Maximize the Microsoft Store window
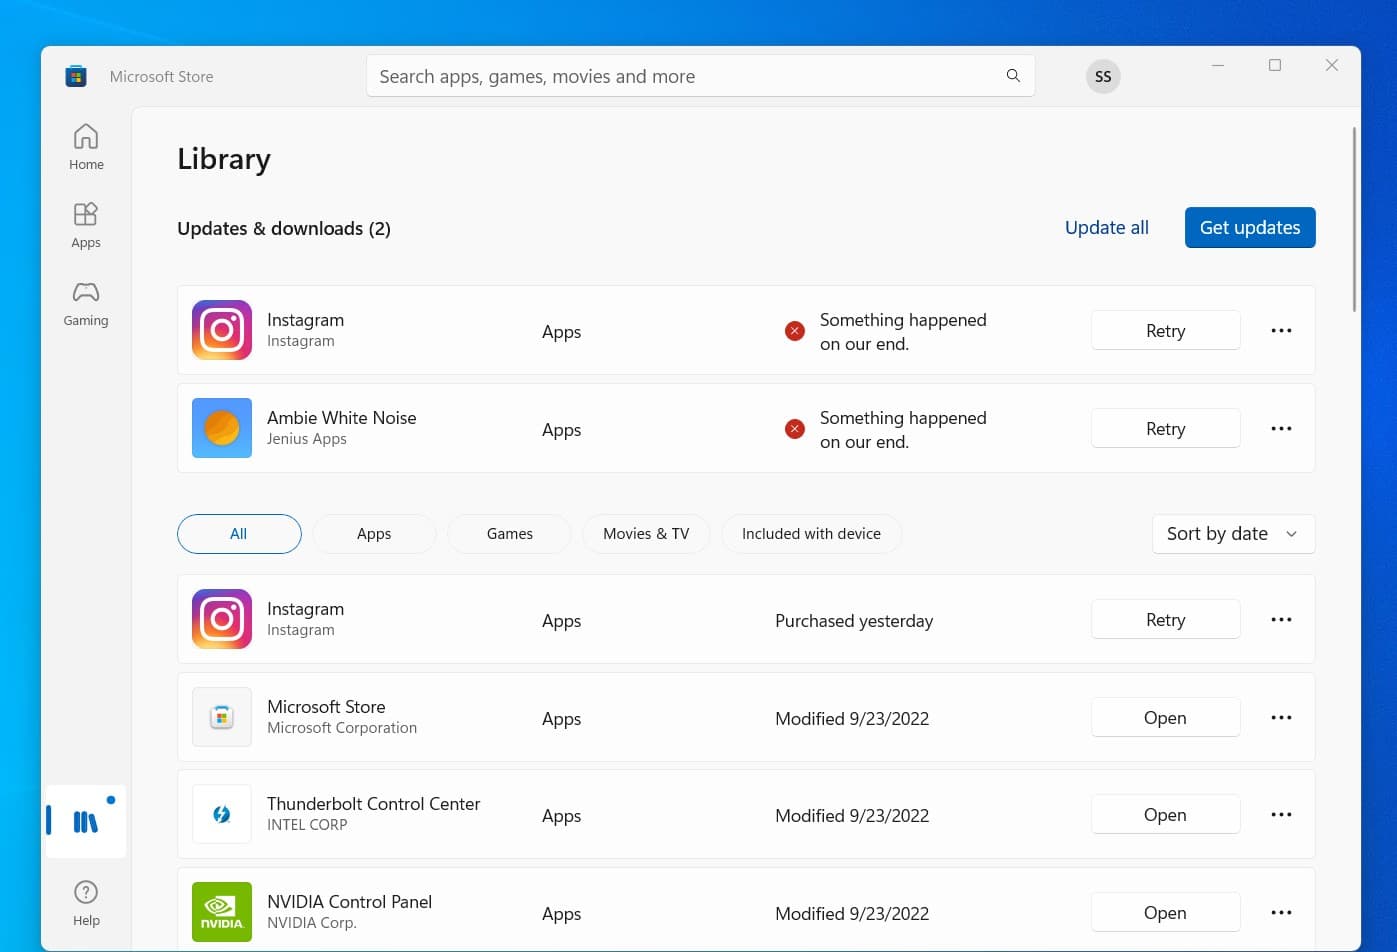This screenshot has height=952, width=1397. coord(1275,65)
